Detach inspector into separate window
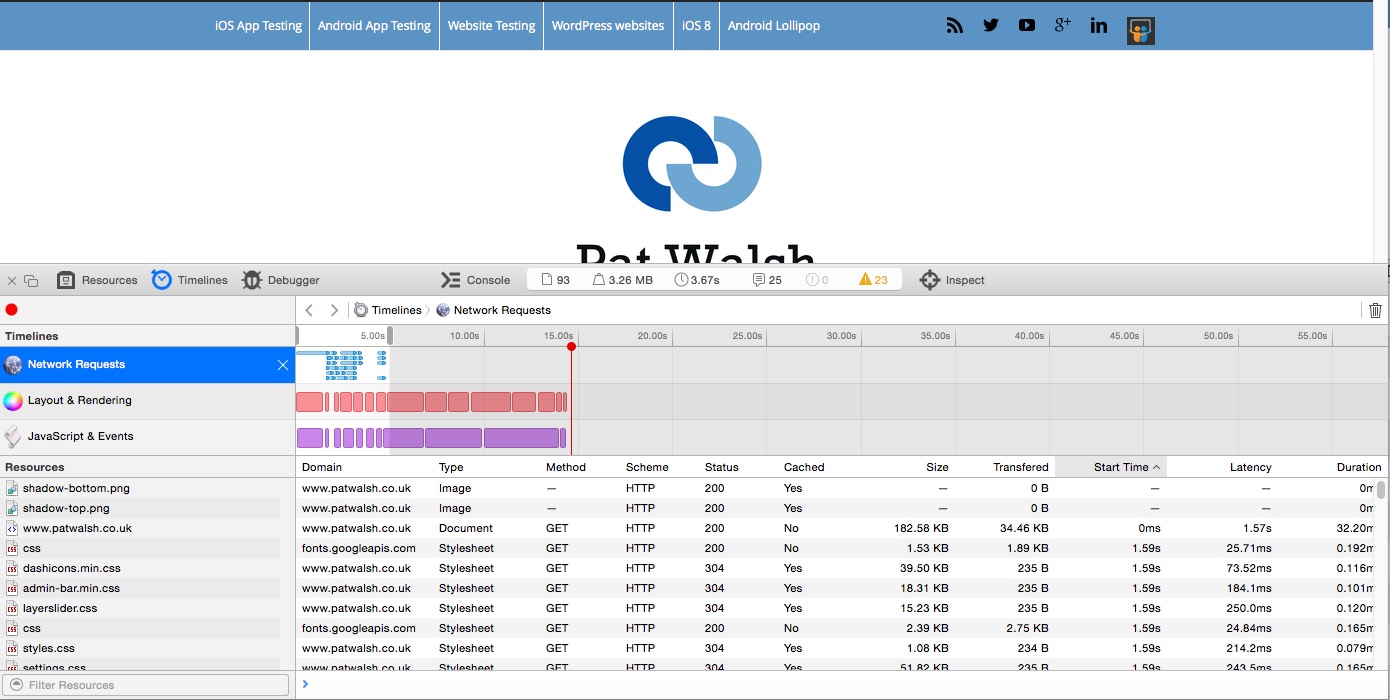 (31, 281)
